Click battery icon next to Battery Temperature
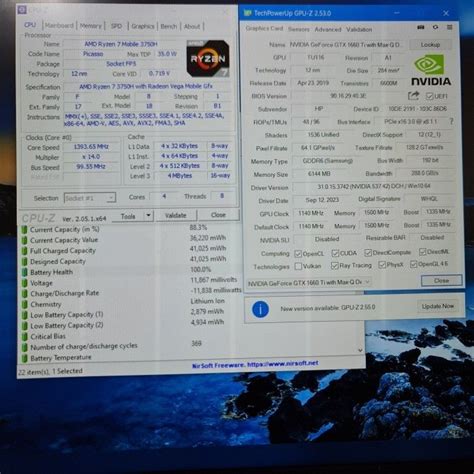The image size is (474, 474). 24,358
